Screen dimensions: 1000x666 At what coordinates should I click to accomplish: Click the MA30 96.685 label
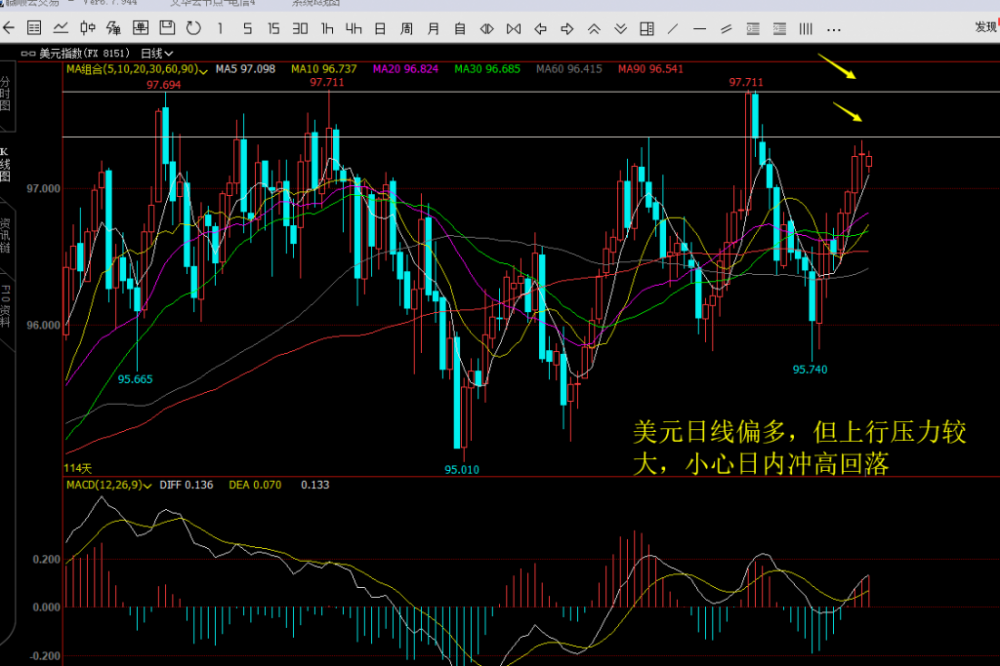click(x=487, y=69)
